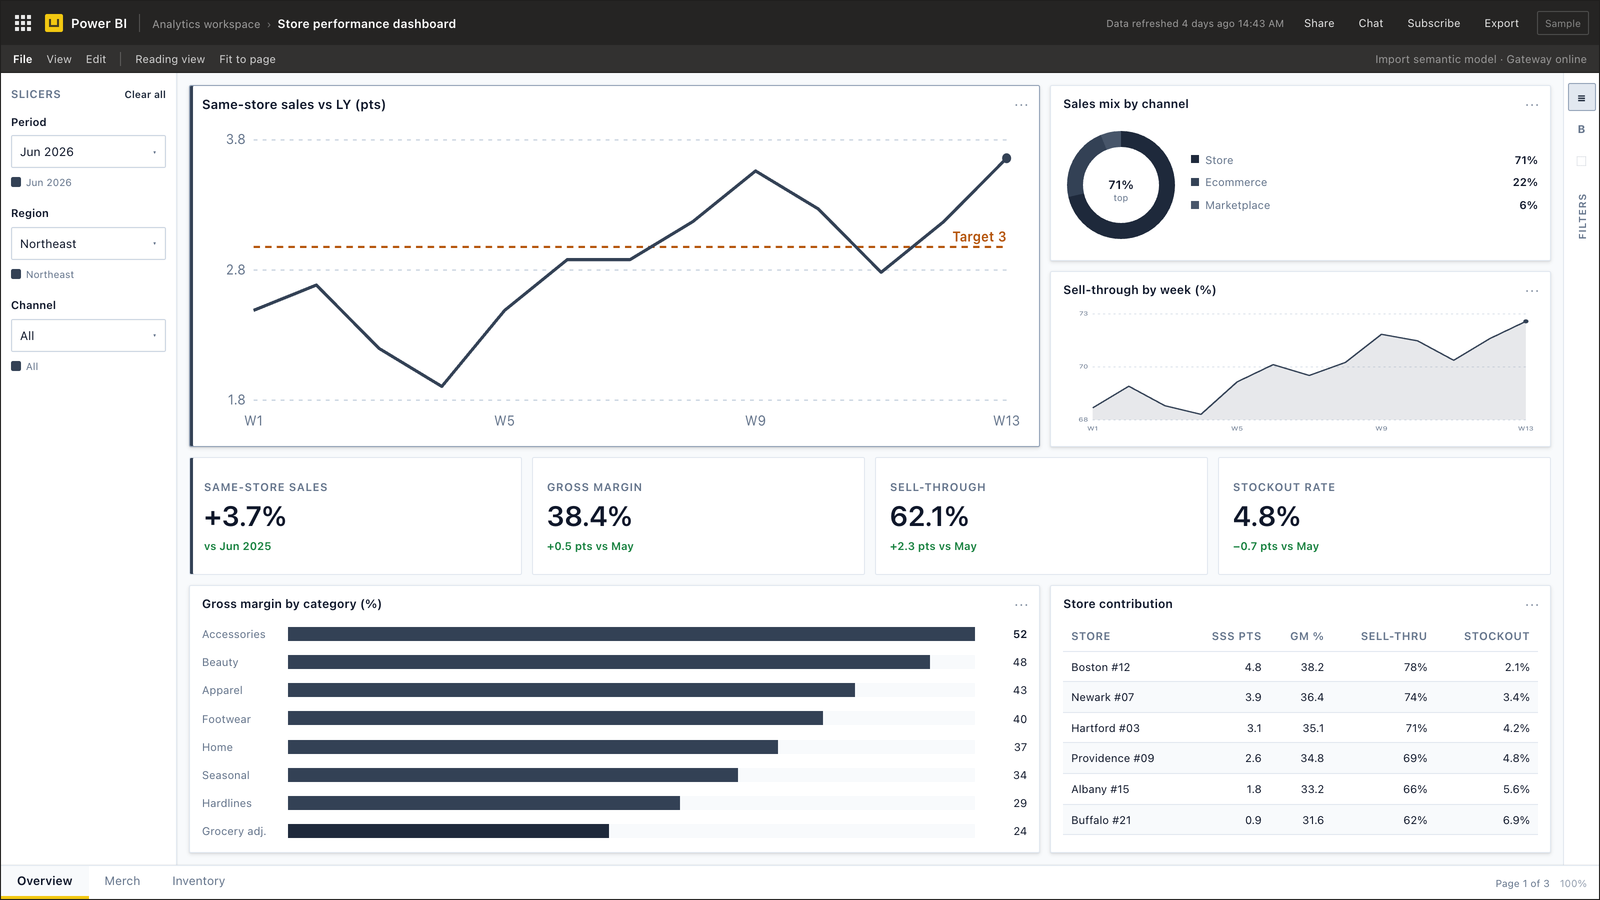Image resolution: width=1600 pixels, height=900 pixels.
Task: Click the empty square icon in right rail
Action: [1581, 161]
